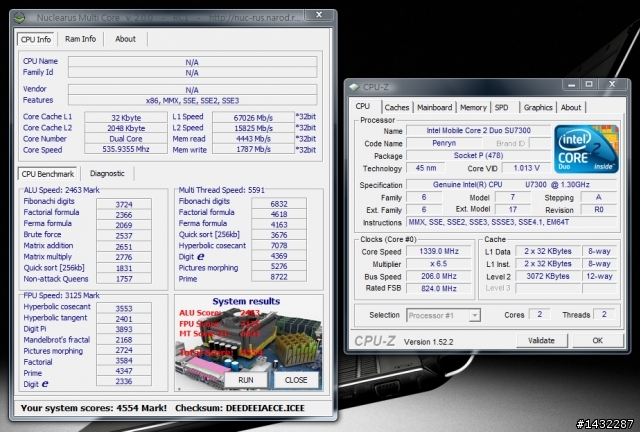
Task: Switch to the About tab in Nuclearus
Action: pyautogui.click(x=125, y=39)
